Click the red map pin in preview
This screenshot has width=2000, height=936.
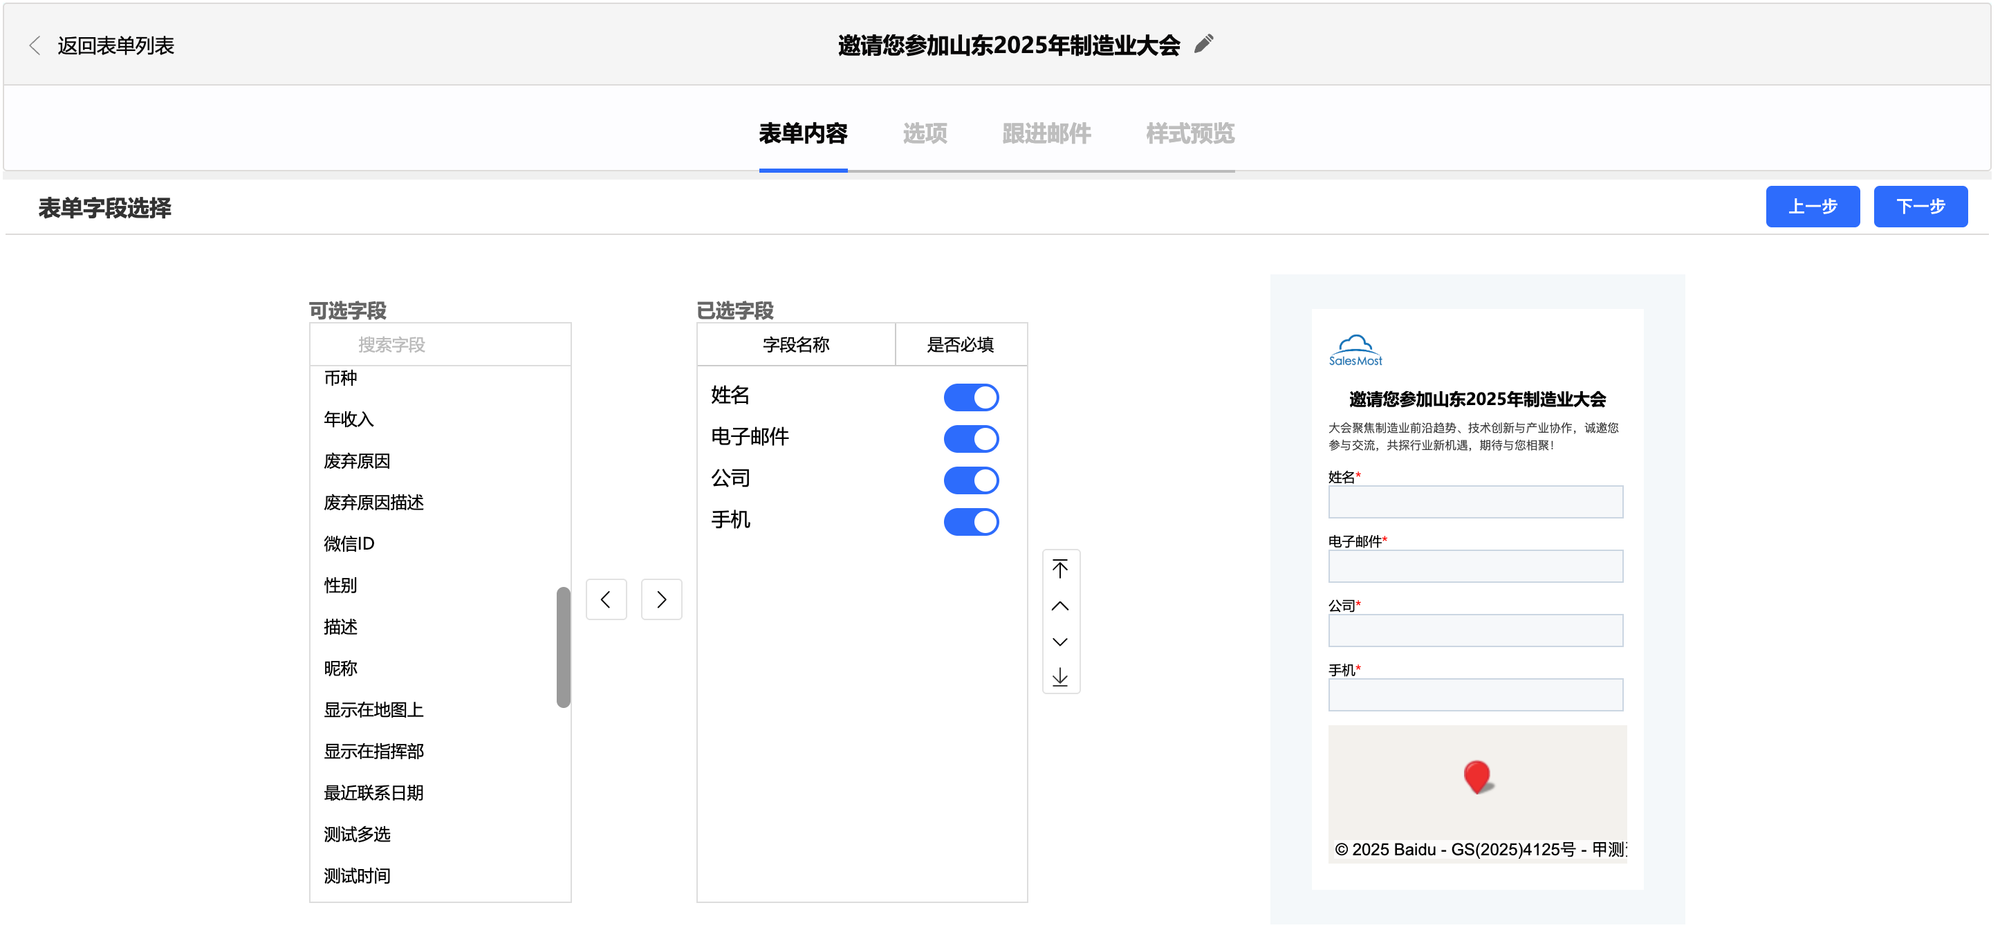coord(1477,776)
